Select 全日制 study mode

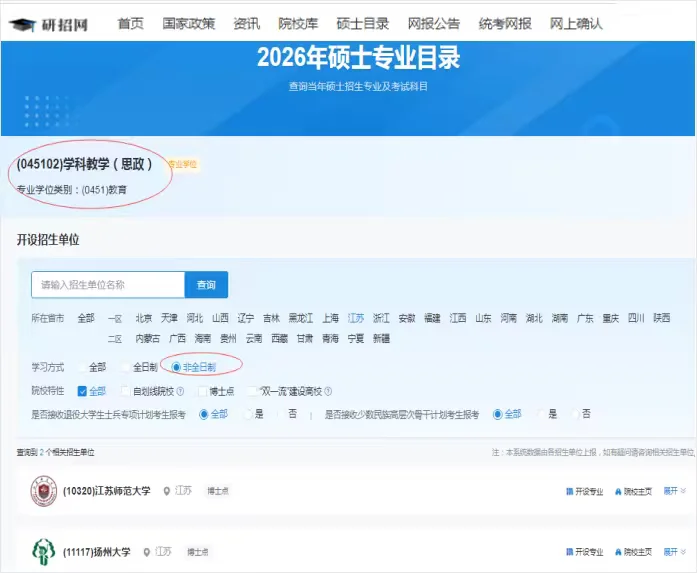126,367
